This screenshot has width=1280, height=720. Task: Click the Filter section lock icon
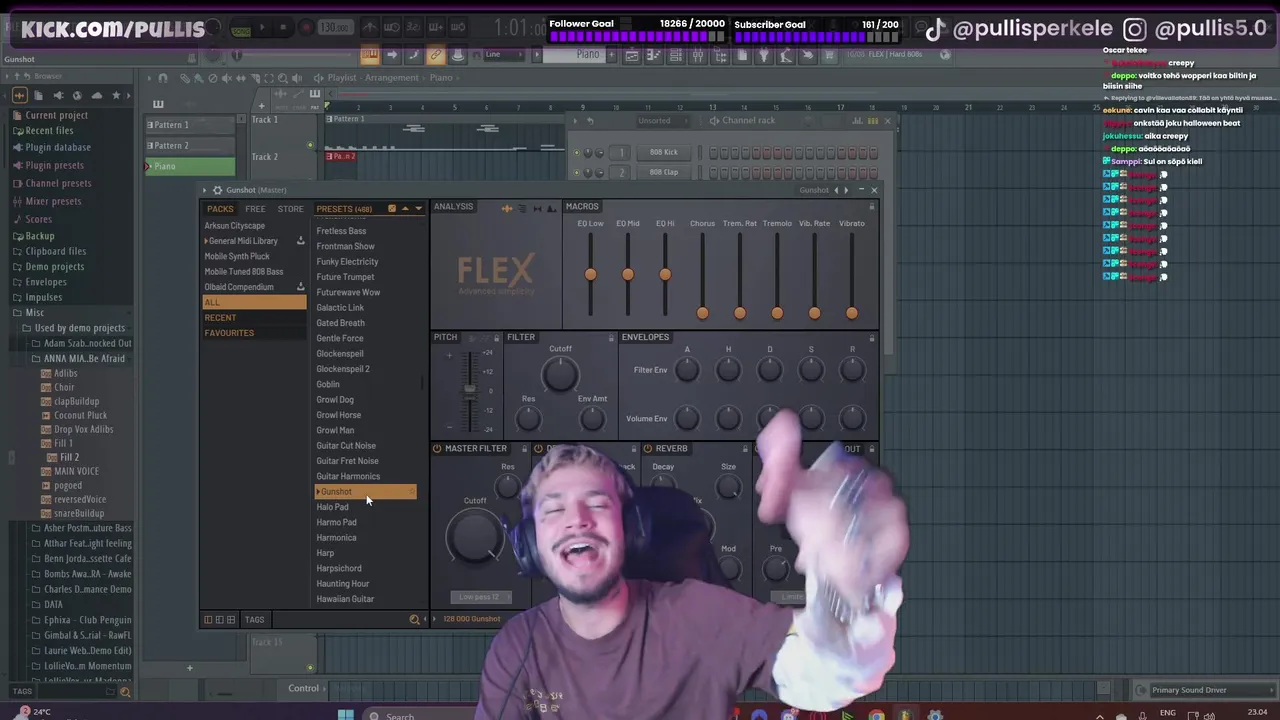pos(610,338)
